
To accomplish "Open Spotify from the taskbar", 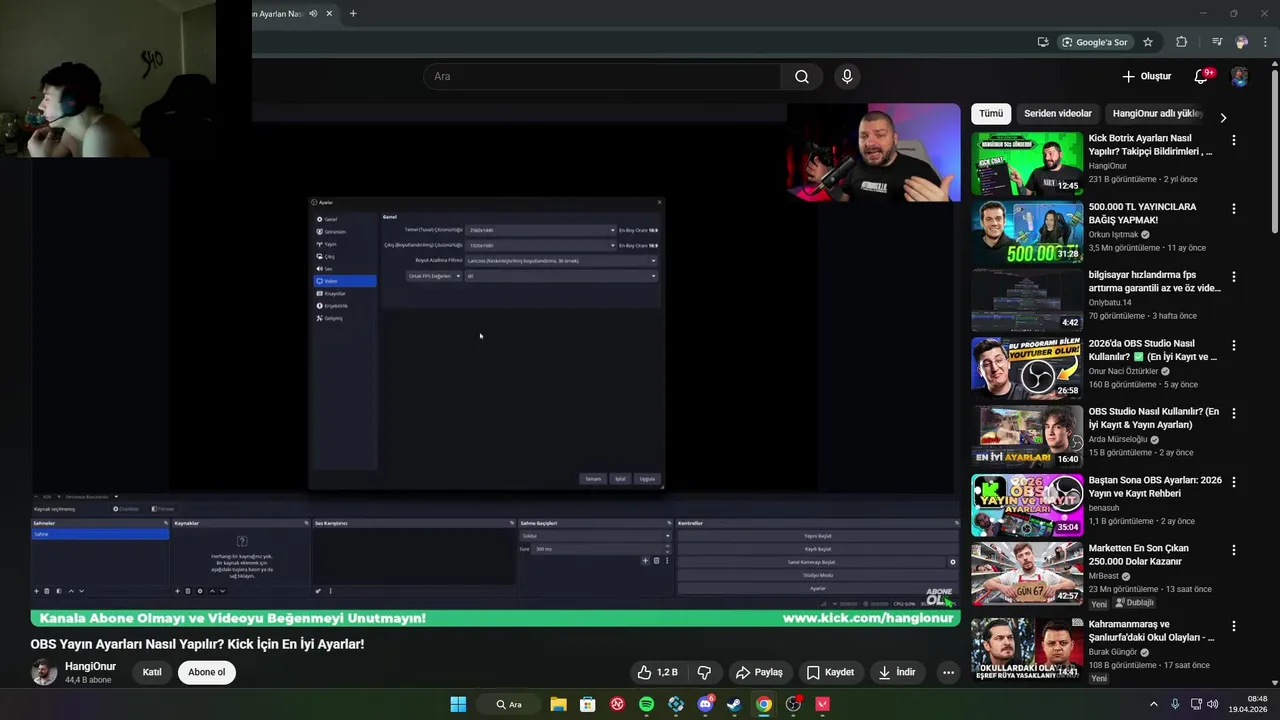I will pos(646,704).
